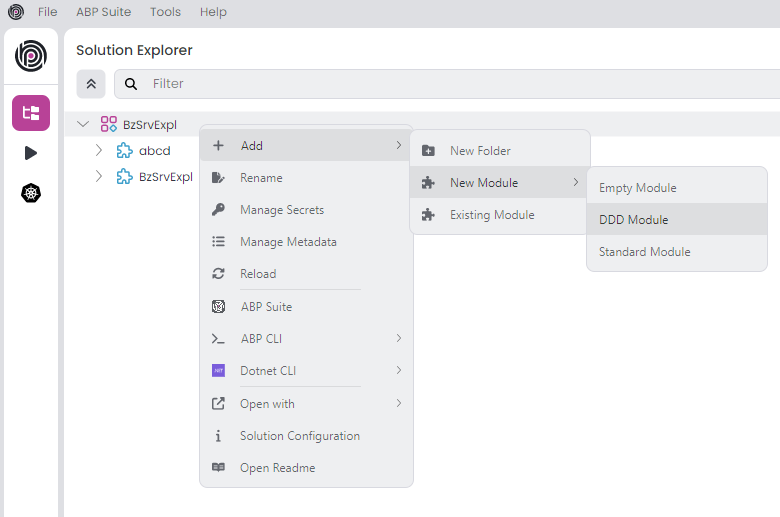780x517 pixels.
Task: Select DDD Module from submenu
Action: click(x=634, y=220)
